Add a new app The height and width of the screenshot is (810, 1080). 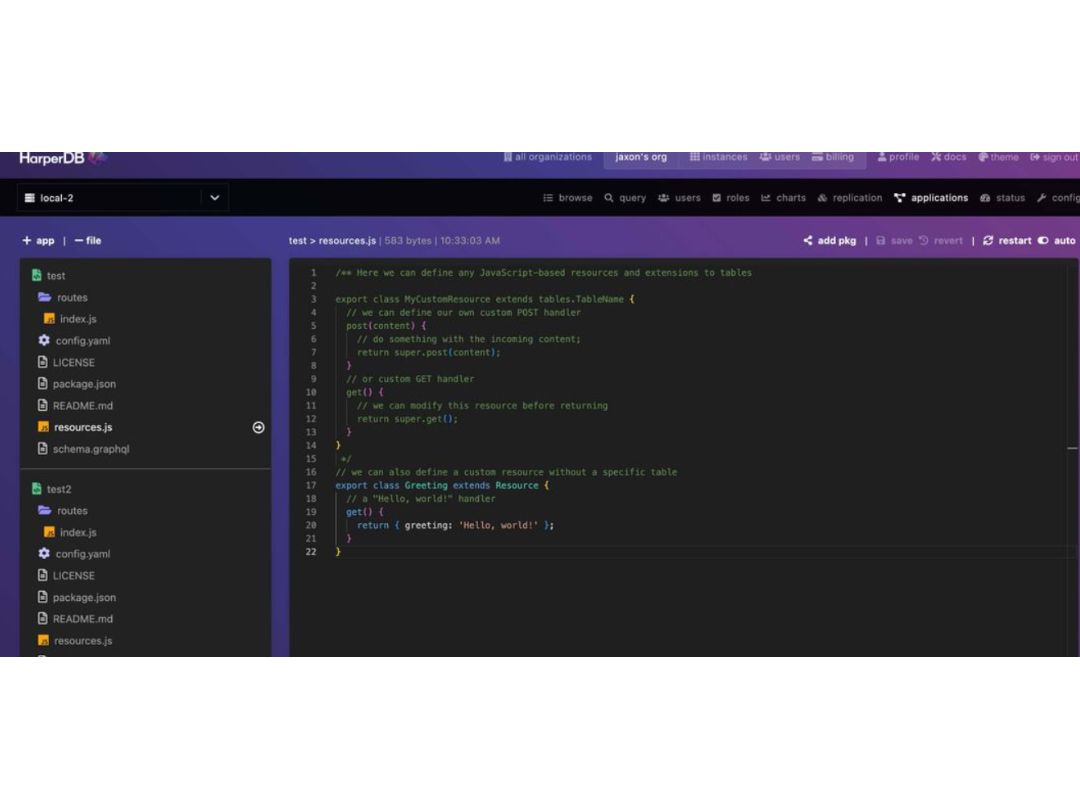[x=38, y=240]
